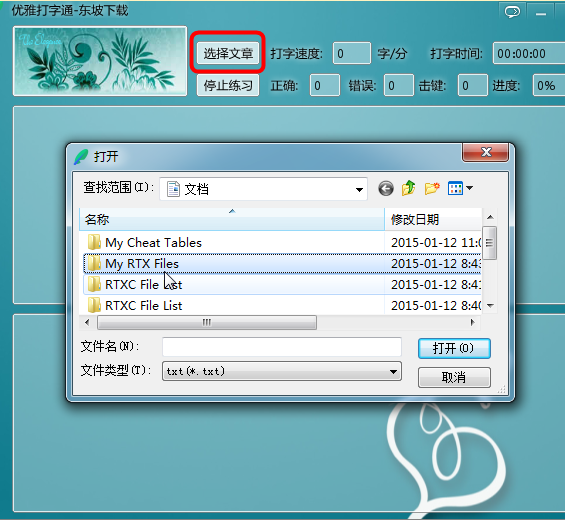Viewport: 565px width, 520px height.
Task: Open the view menu grid icon
Action: [455, 188]
